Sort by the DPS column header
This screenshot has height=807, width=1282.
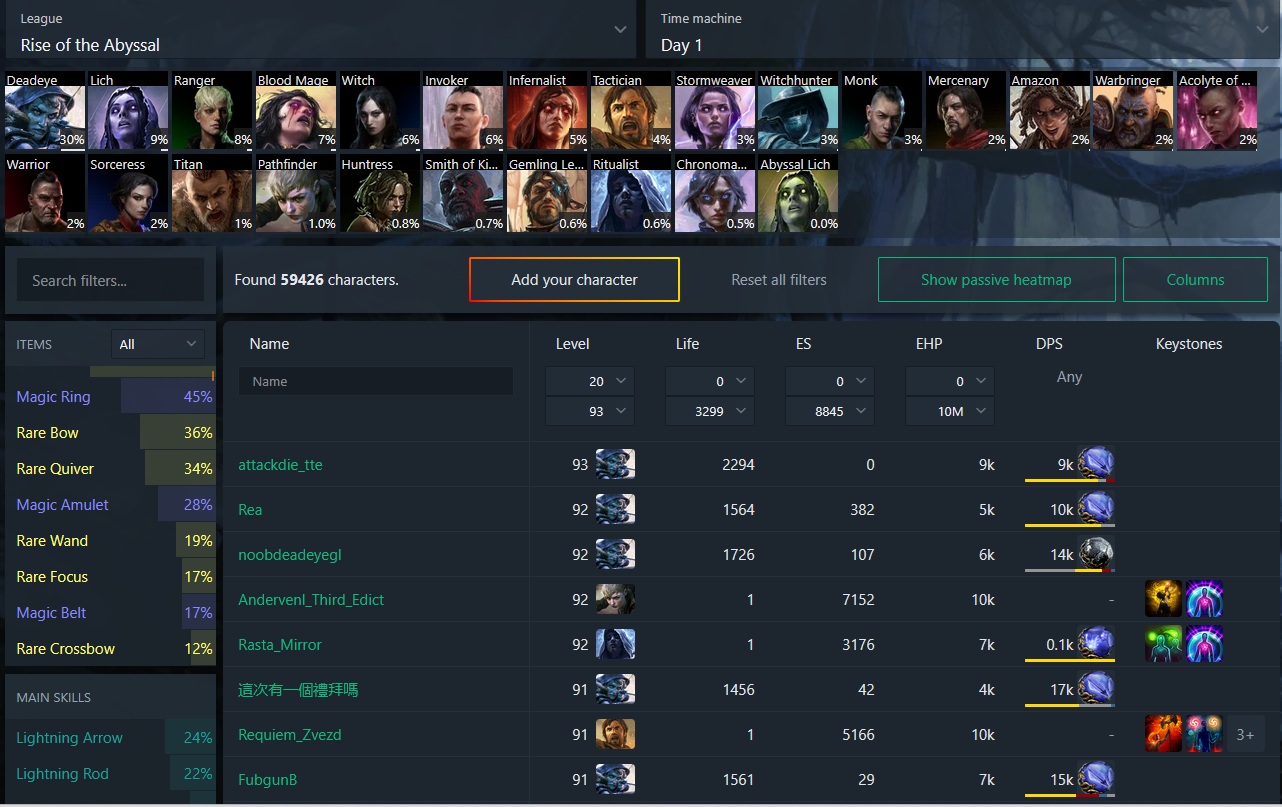(x=1049, y=344)
